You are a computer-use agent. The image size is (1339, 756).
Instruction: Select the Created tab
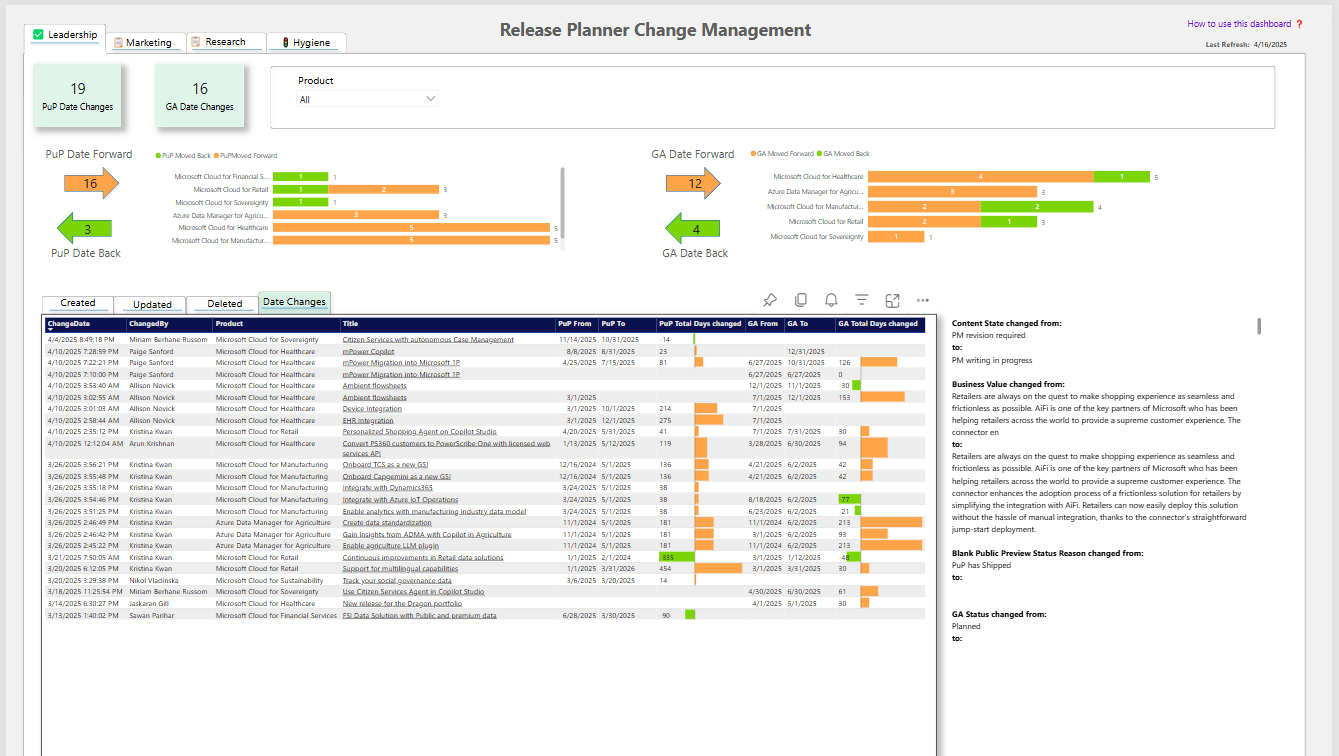click(x=78, y=303)
